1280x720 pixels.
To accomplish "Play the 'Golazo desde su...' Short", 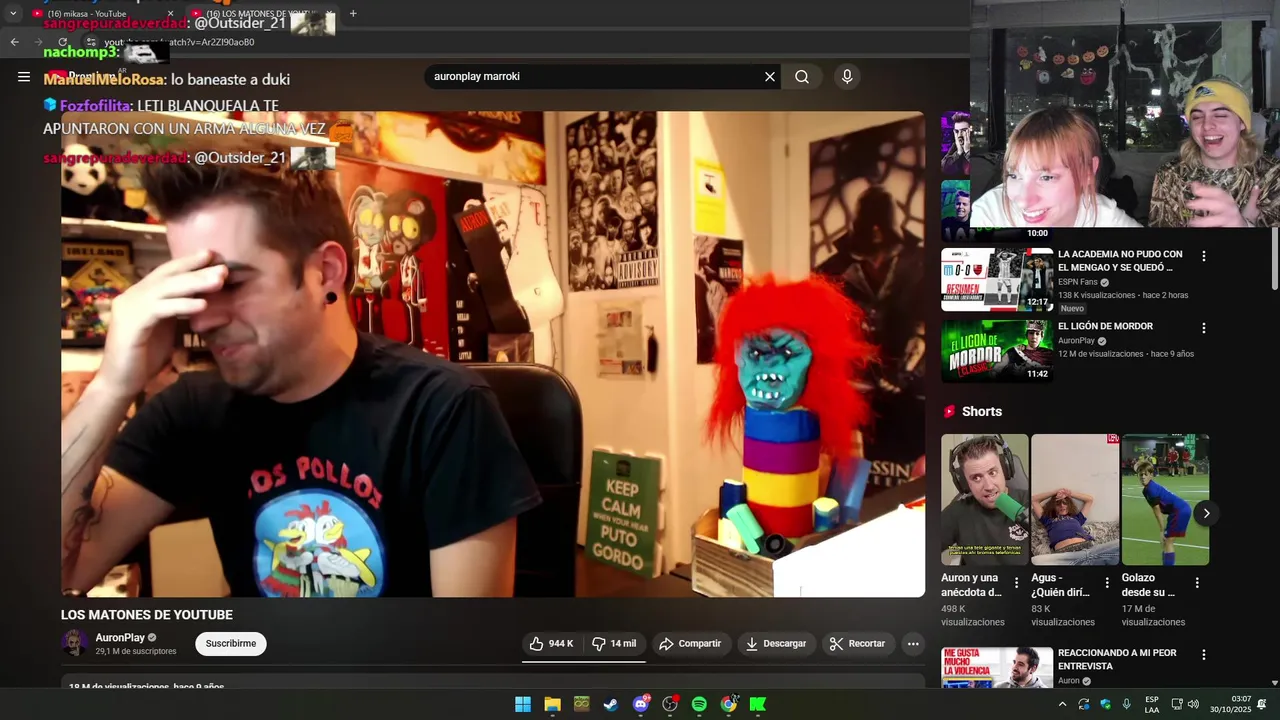I will (x=1165, y=499).
